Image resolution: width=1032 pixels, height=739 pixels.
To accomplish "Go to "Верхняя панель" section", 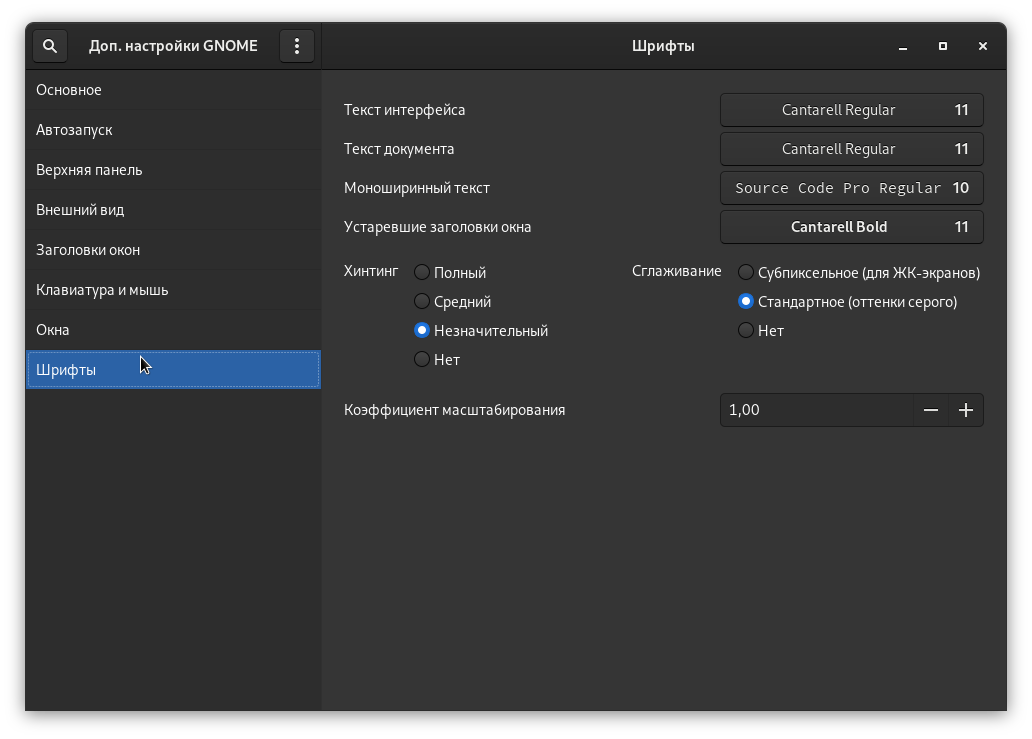I will pyautogui.click(x=89, y=170).
